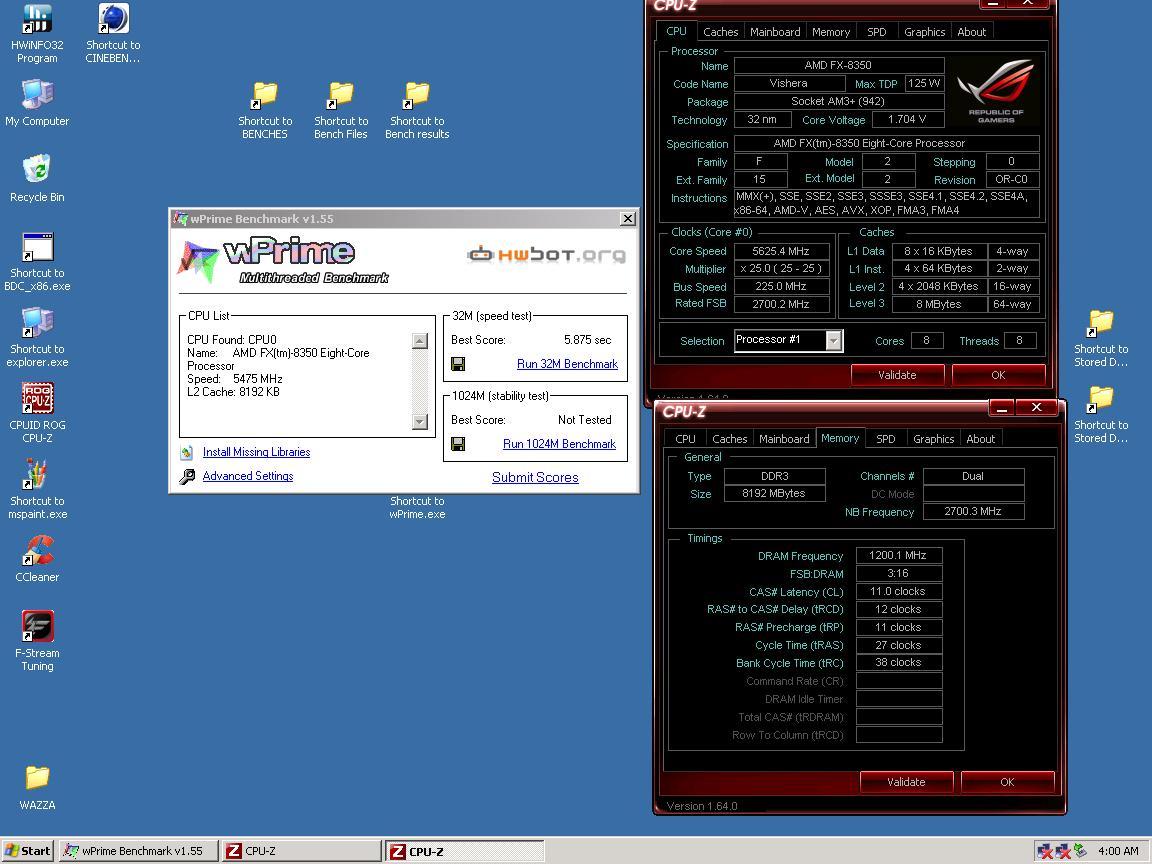This screenshot has width=1152, height=864.
Task: Click the Run 1024M Benchmark link
Action: pyautogui.click(x=559, y=444)
